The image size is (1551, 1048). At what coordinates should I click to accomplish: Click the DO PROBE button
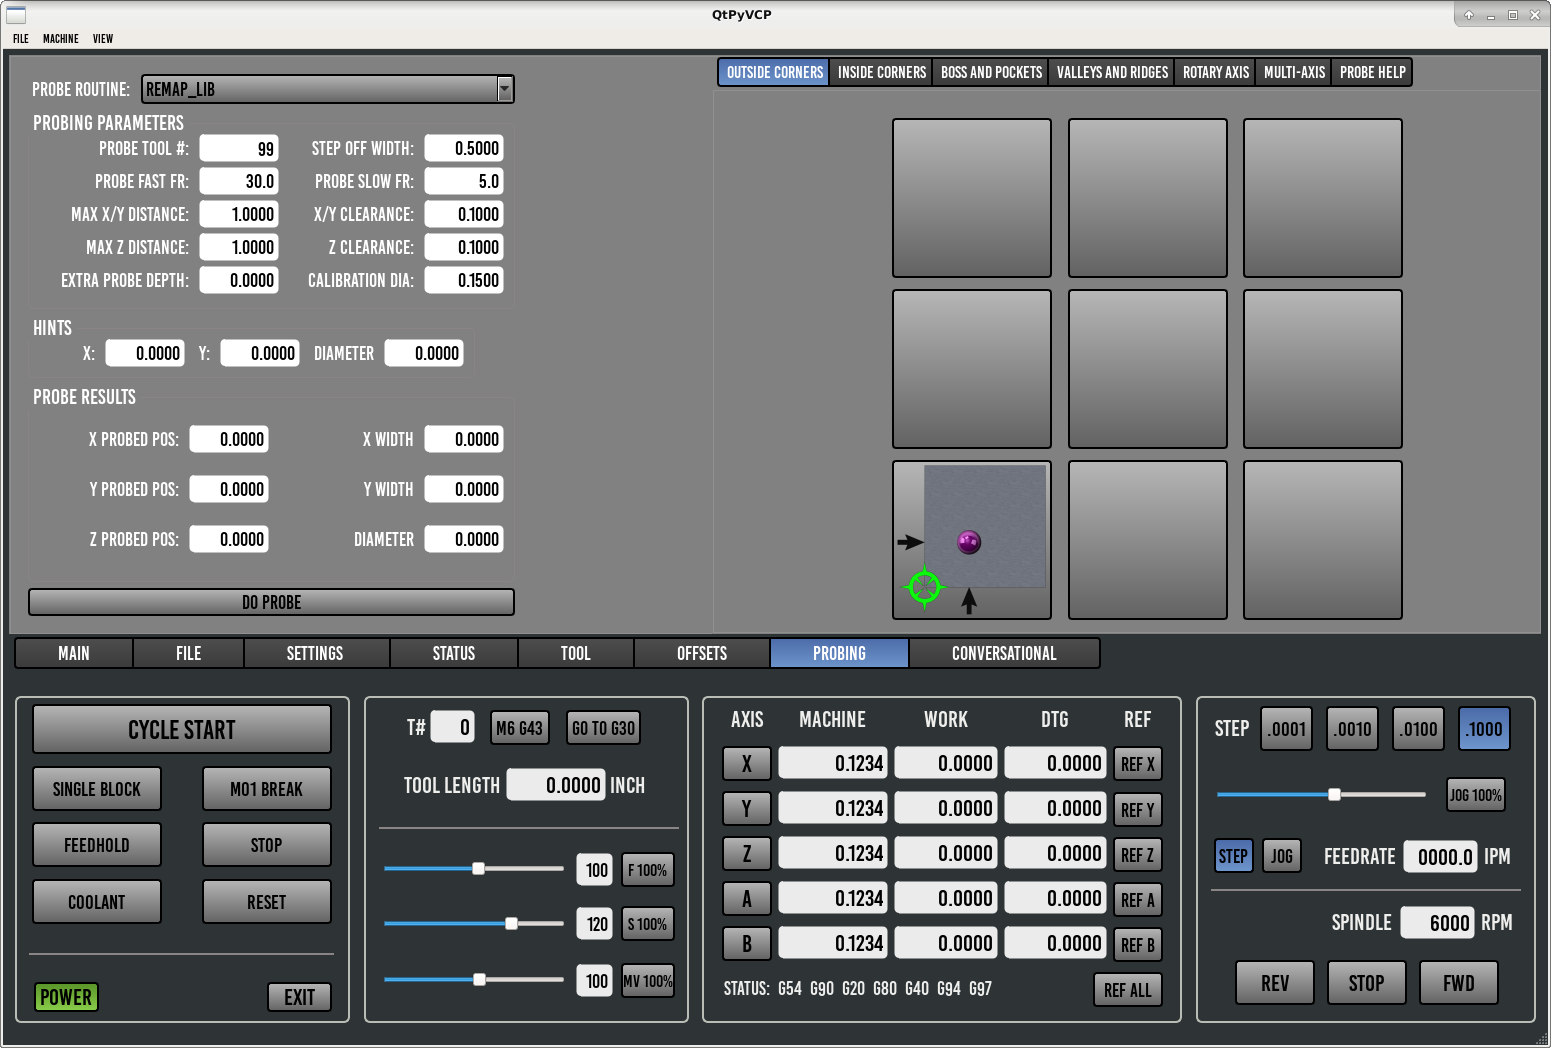point(271,602)
